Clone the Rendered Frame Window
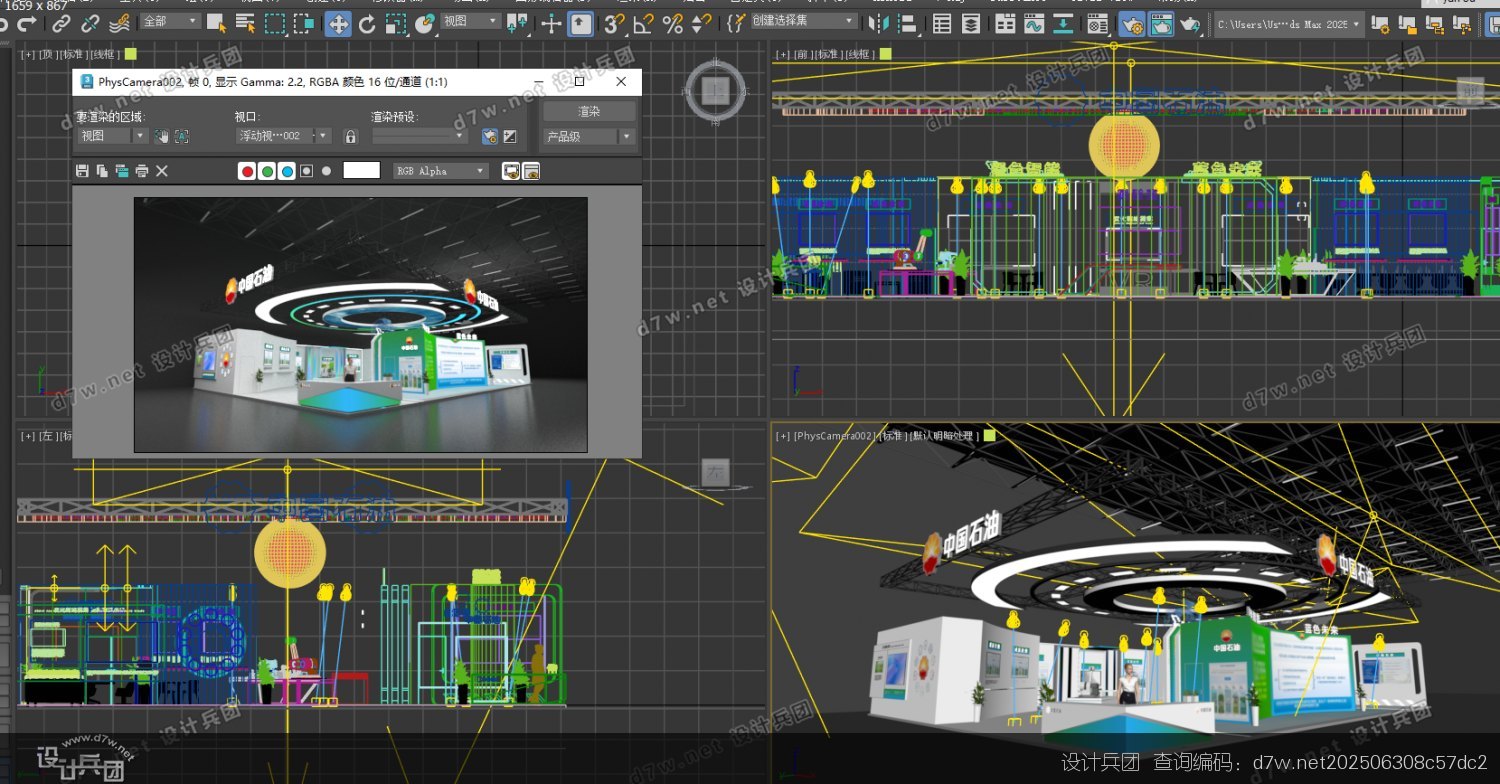 [x=122, y=171]
